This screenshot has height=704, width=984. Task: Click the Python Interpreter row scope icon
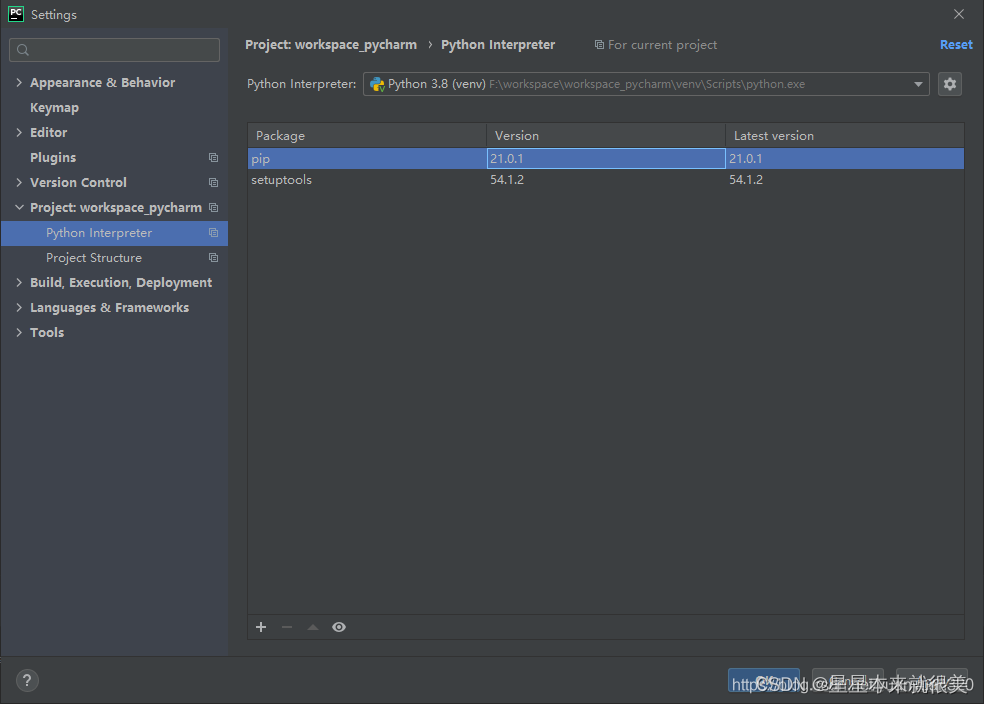click(x=213, y=233)
